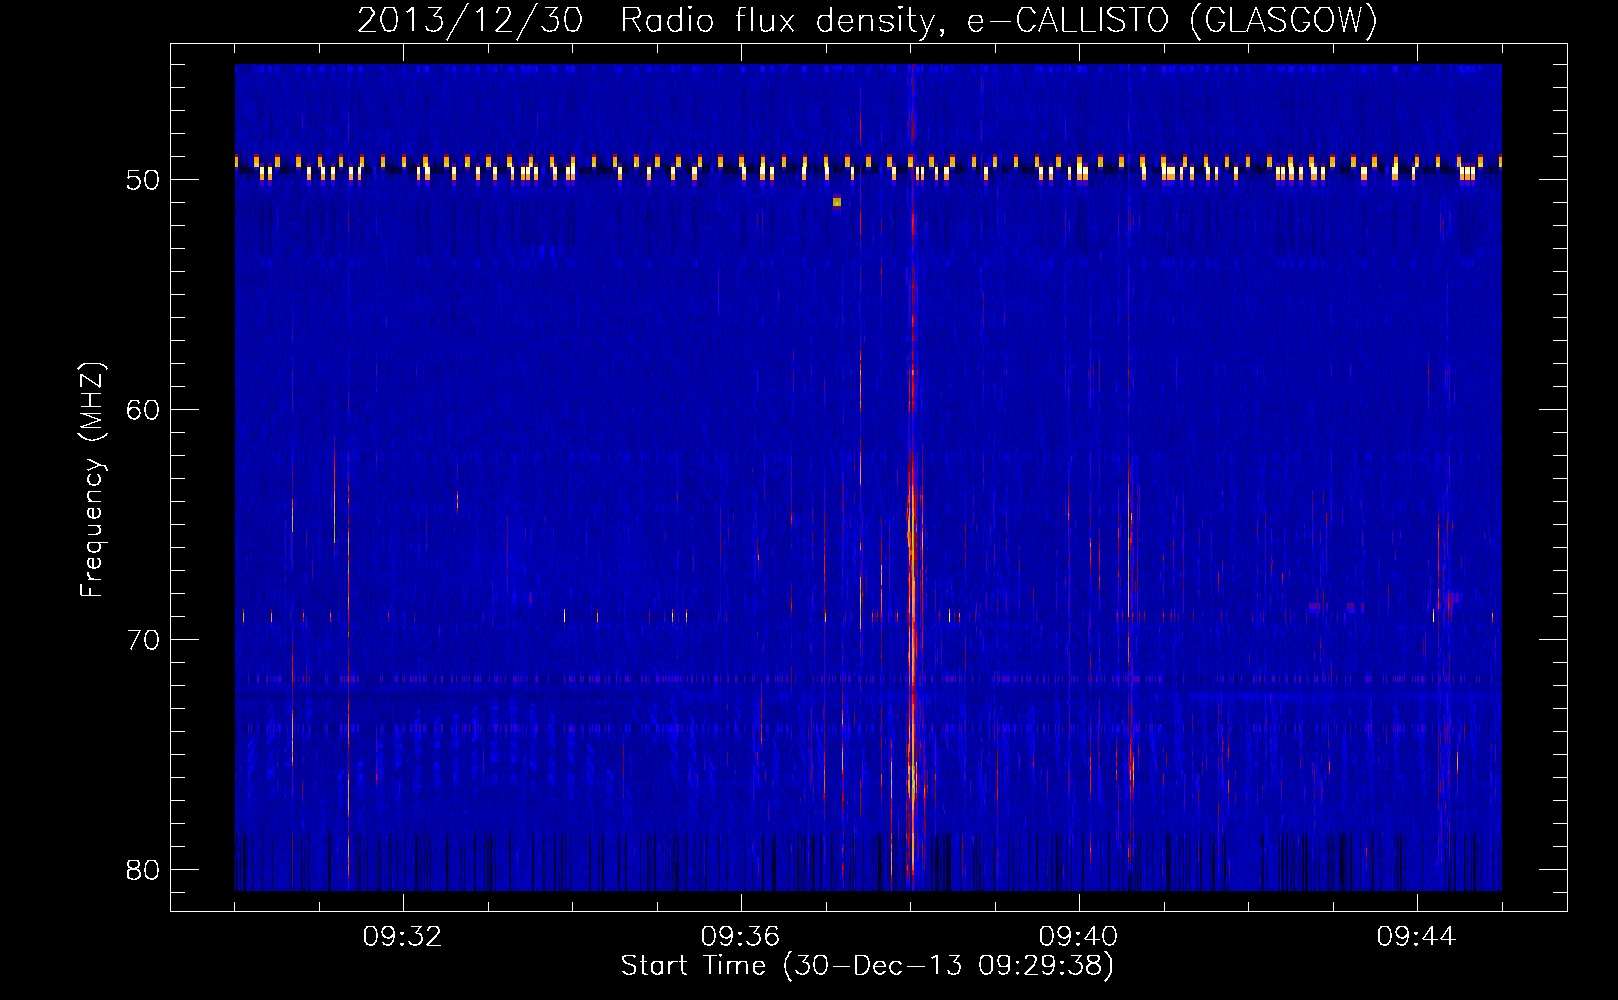Click the plot title "2013/12/30 Radio flux density, e-CALLISTO (GLASGOW)"
1618x1000 pixels.
pyautogui.click(x=867, y=20)
